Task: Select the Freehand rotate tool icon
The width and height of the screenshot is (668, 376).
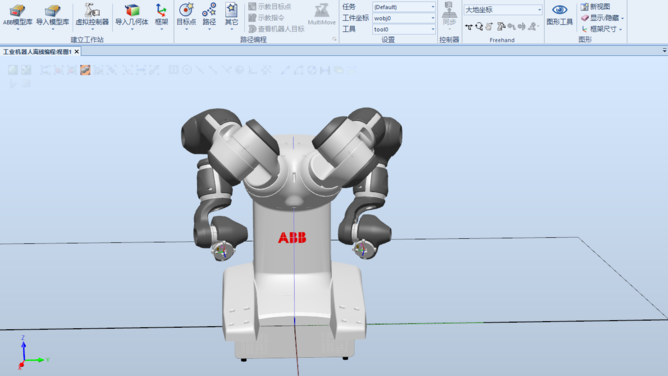Action: (x=479, y=27)
